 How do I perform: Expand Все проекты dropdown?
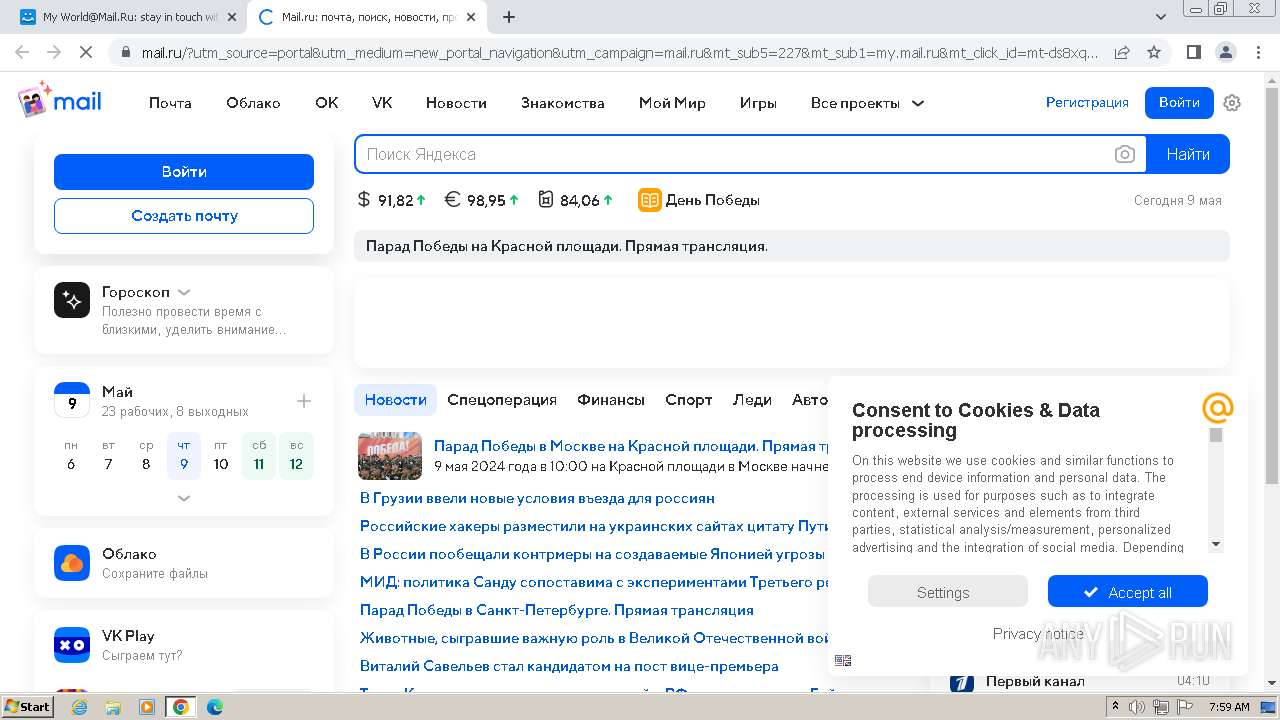click(x=866, y=103)
